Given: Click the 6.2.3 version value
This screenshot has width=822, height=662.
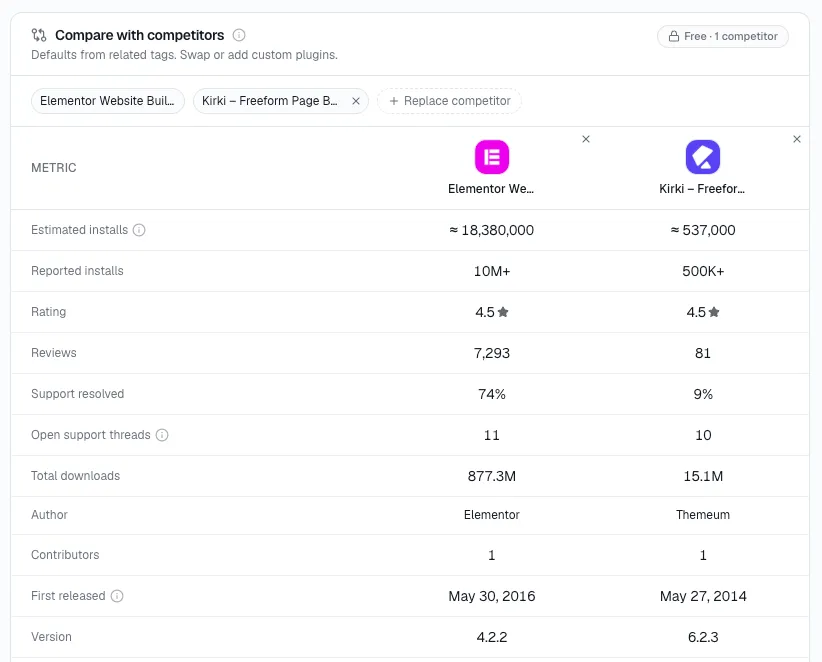Looking at the screenshot, I should click(703, 637).
